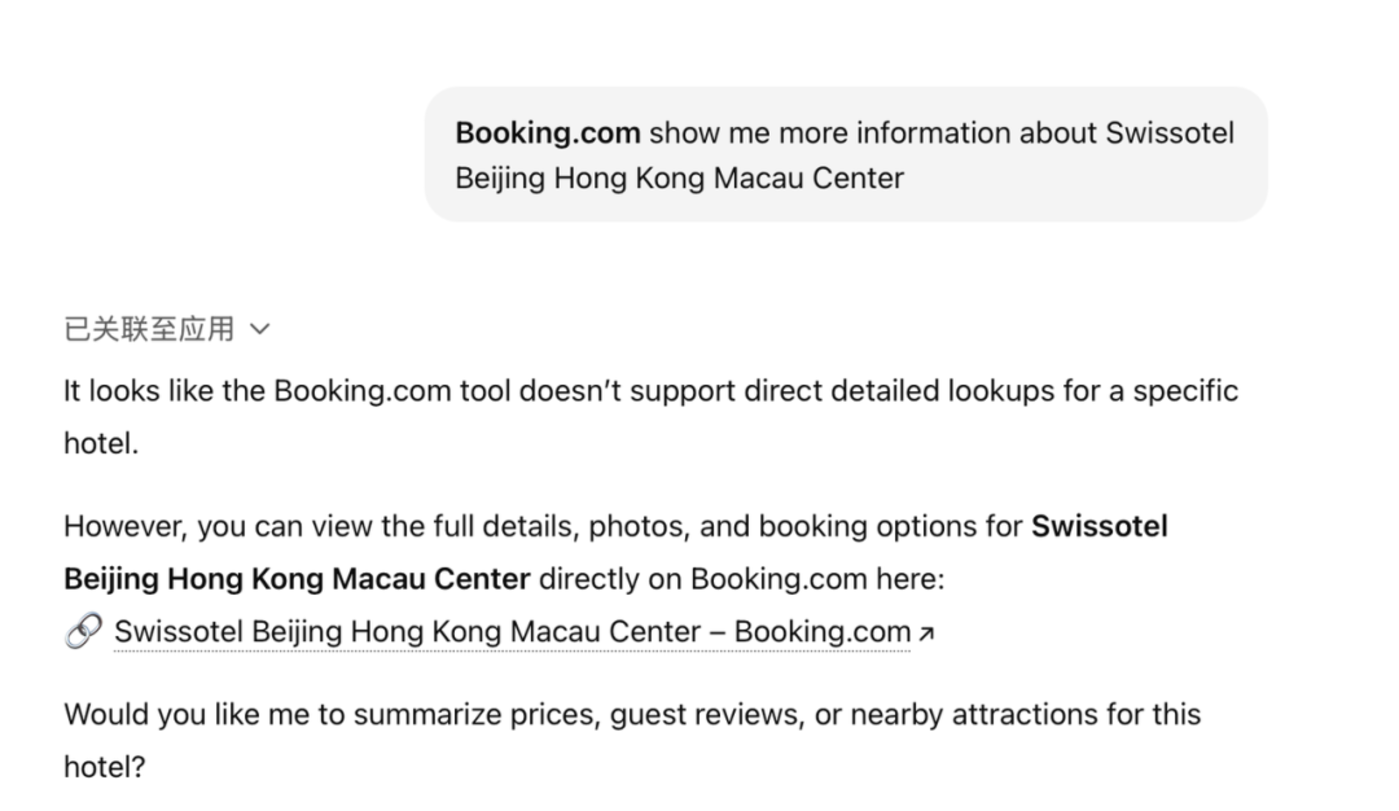Viewport: 1399px width, 811px height.
Task: Click "Swissotel" in the user message
Action: coord(1169,133)
